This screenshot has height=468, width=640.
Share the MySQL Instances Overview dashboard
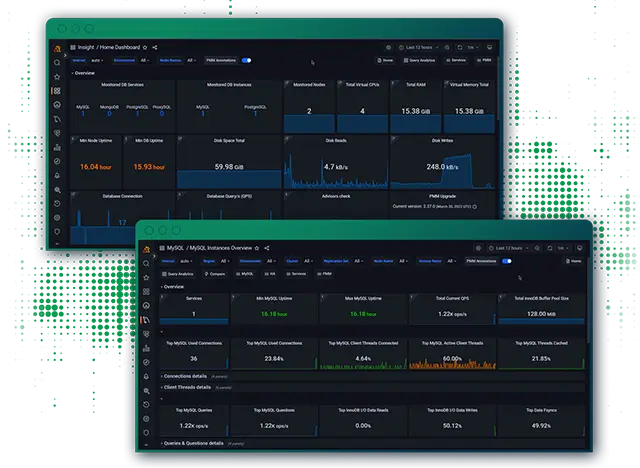pyautogui.click(x=266, y=246)
